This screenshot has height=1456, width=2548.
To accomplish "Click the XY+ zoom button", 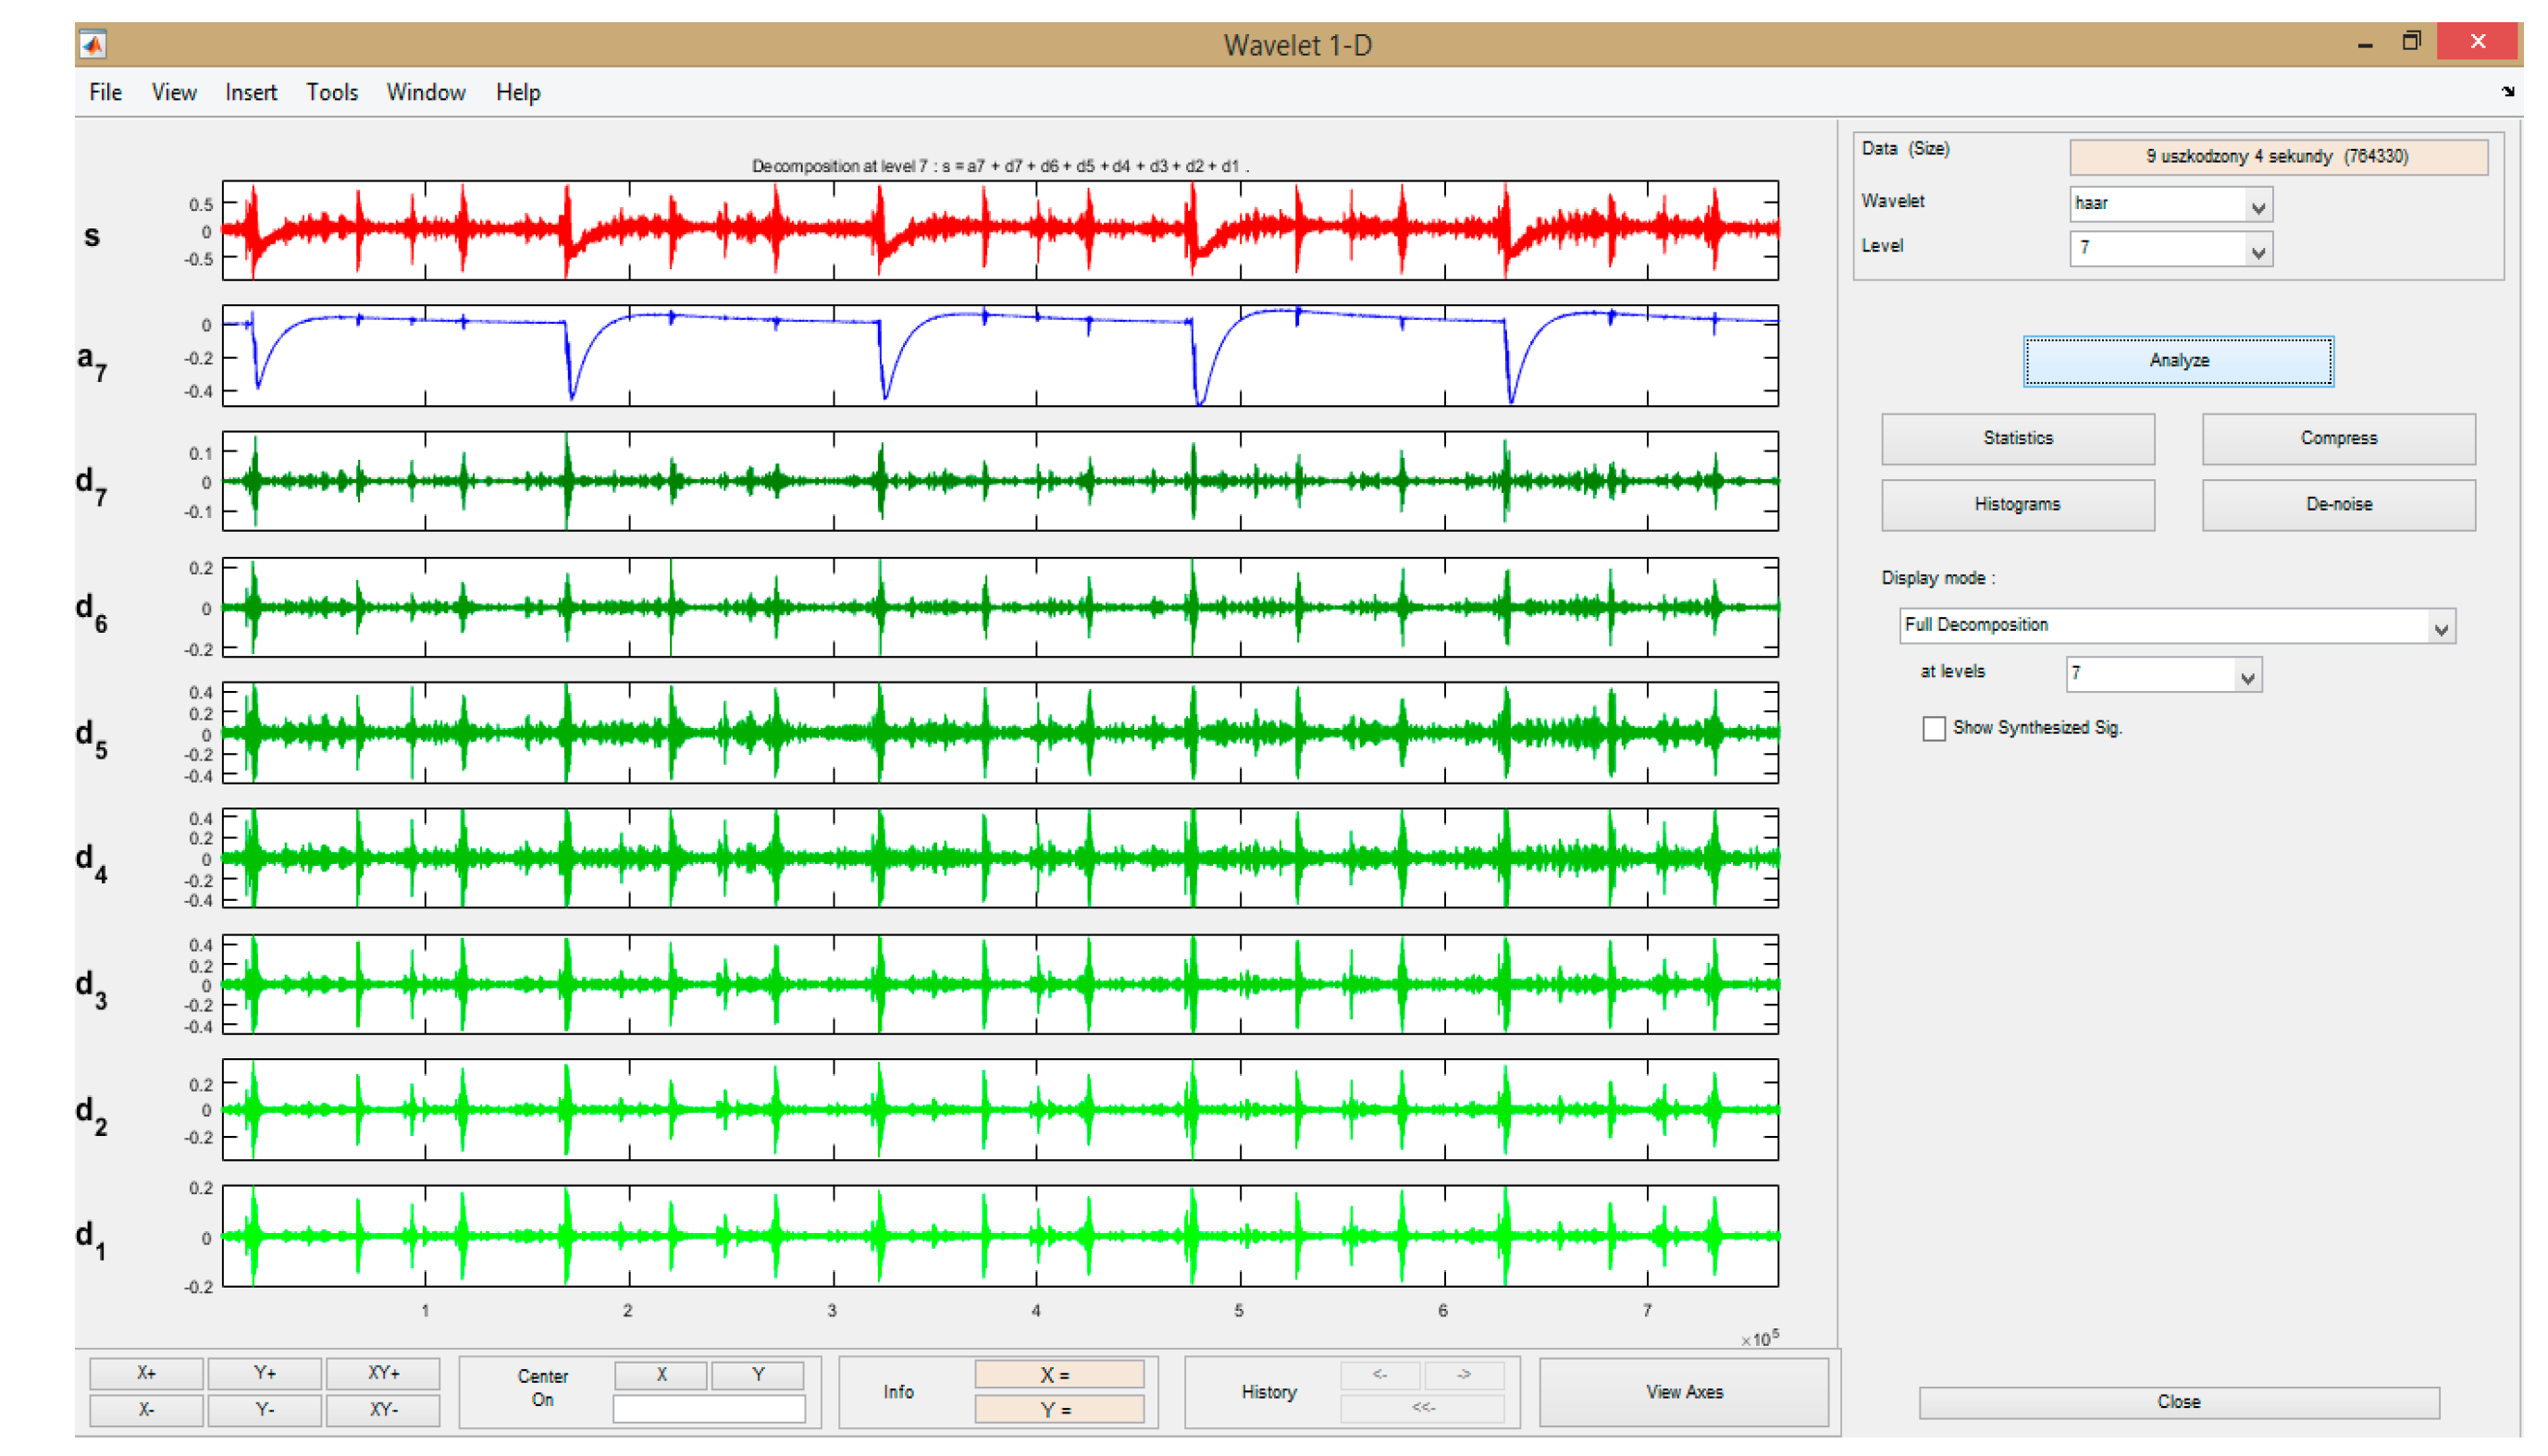I will pyautogui.click(x=383, y=1373).
